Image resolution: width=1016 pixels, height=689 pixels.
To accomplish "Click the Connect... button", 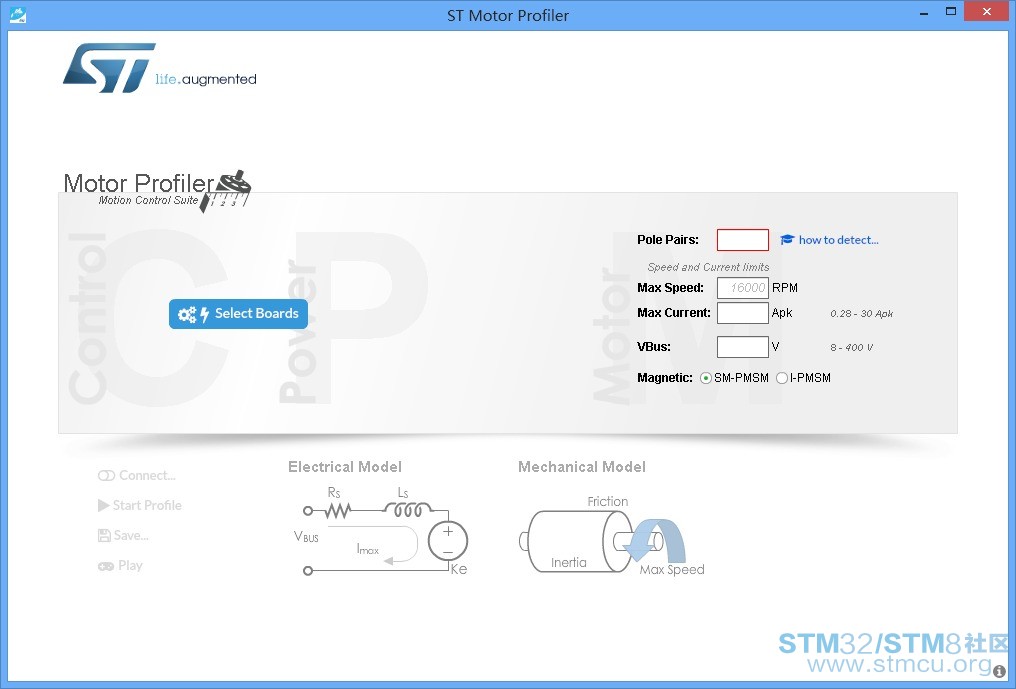I will click(137, 475).
